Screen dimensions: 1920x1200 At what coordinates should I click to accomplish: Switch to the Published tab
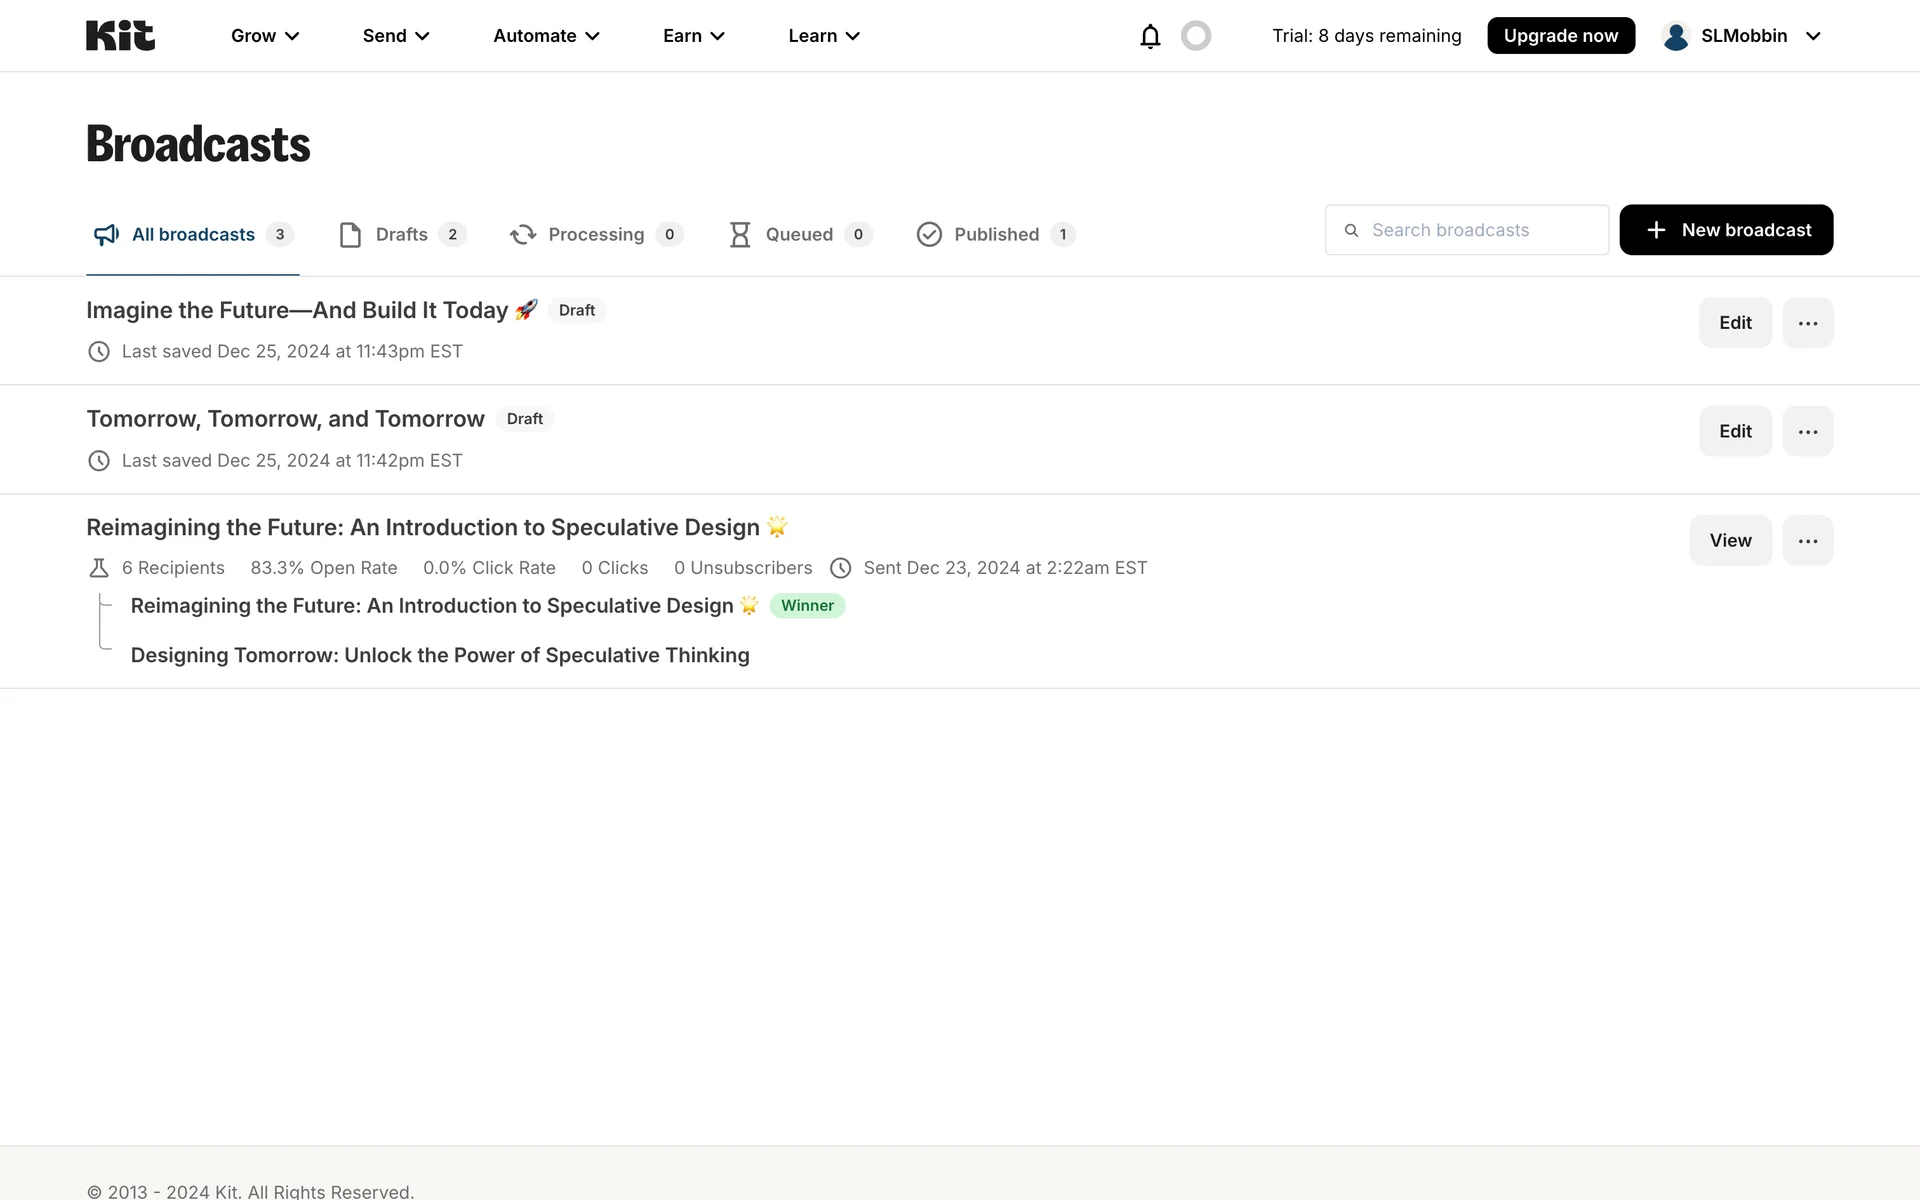point(995,235)
